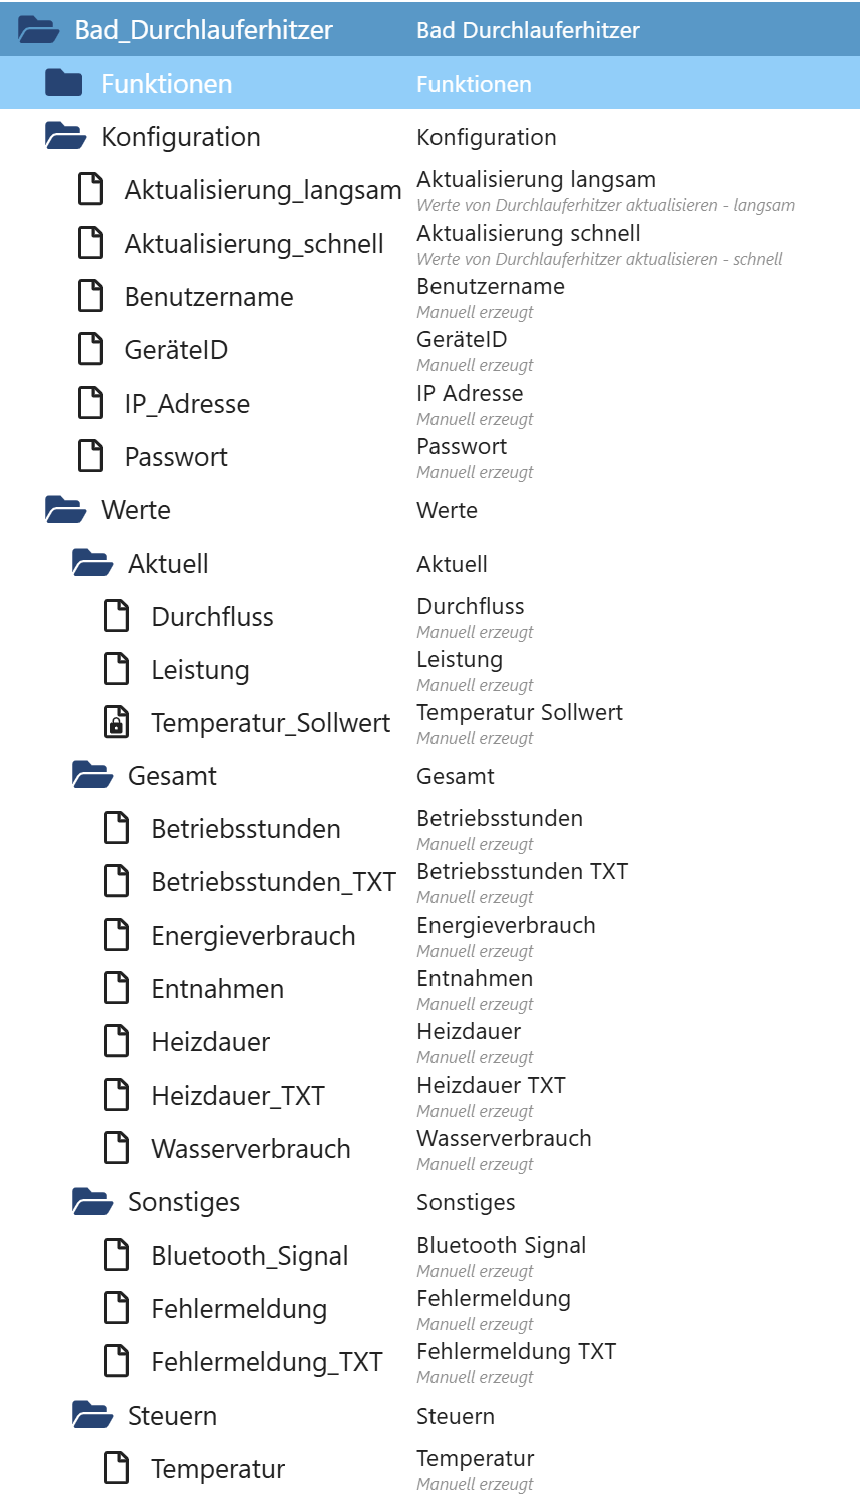Collapse the Gesamt folder icon
This screenshot has height=1495, width=860.
(92, 776)
